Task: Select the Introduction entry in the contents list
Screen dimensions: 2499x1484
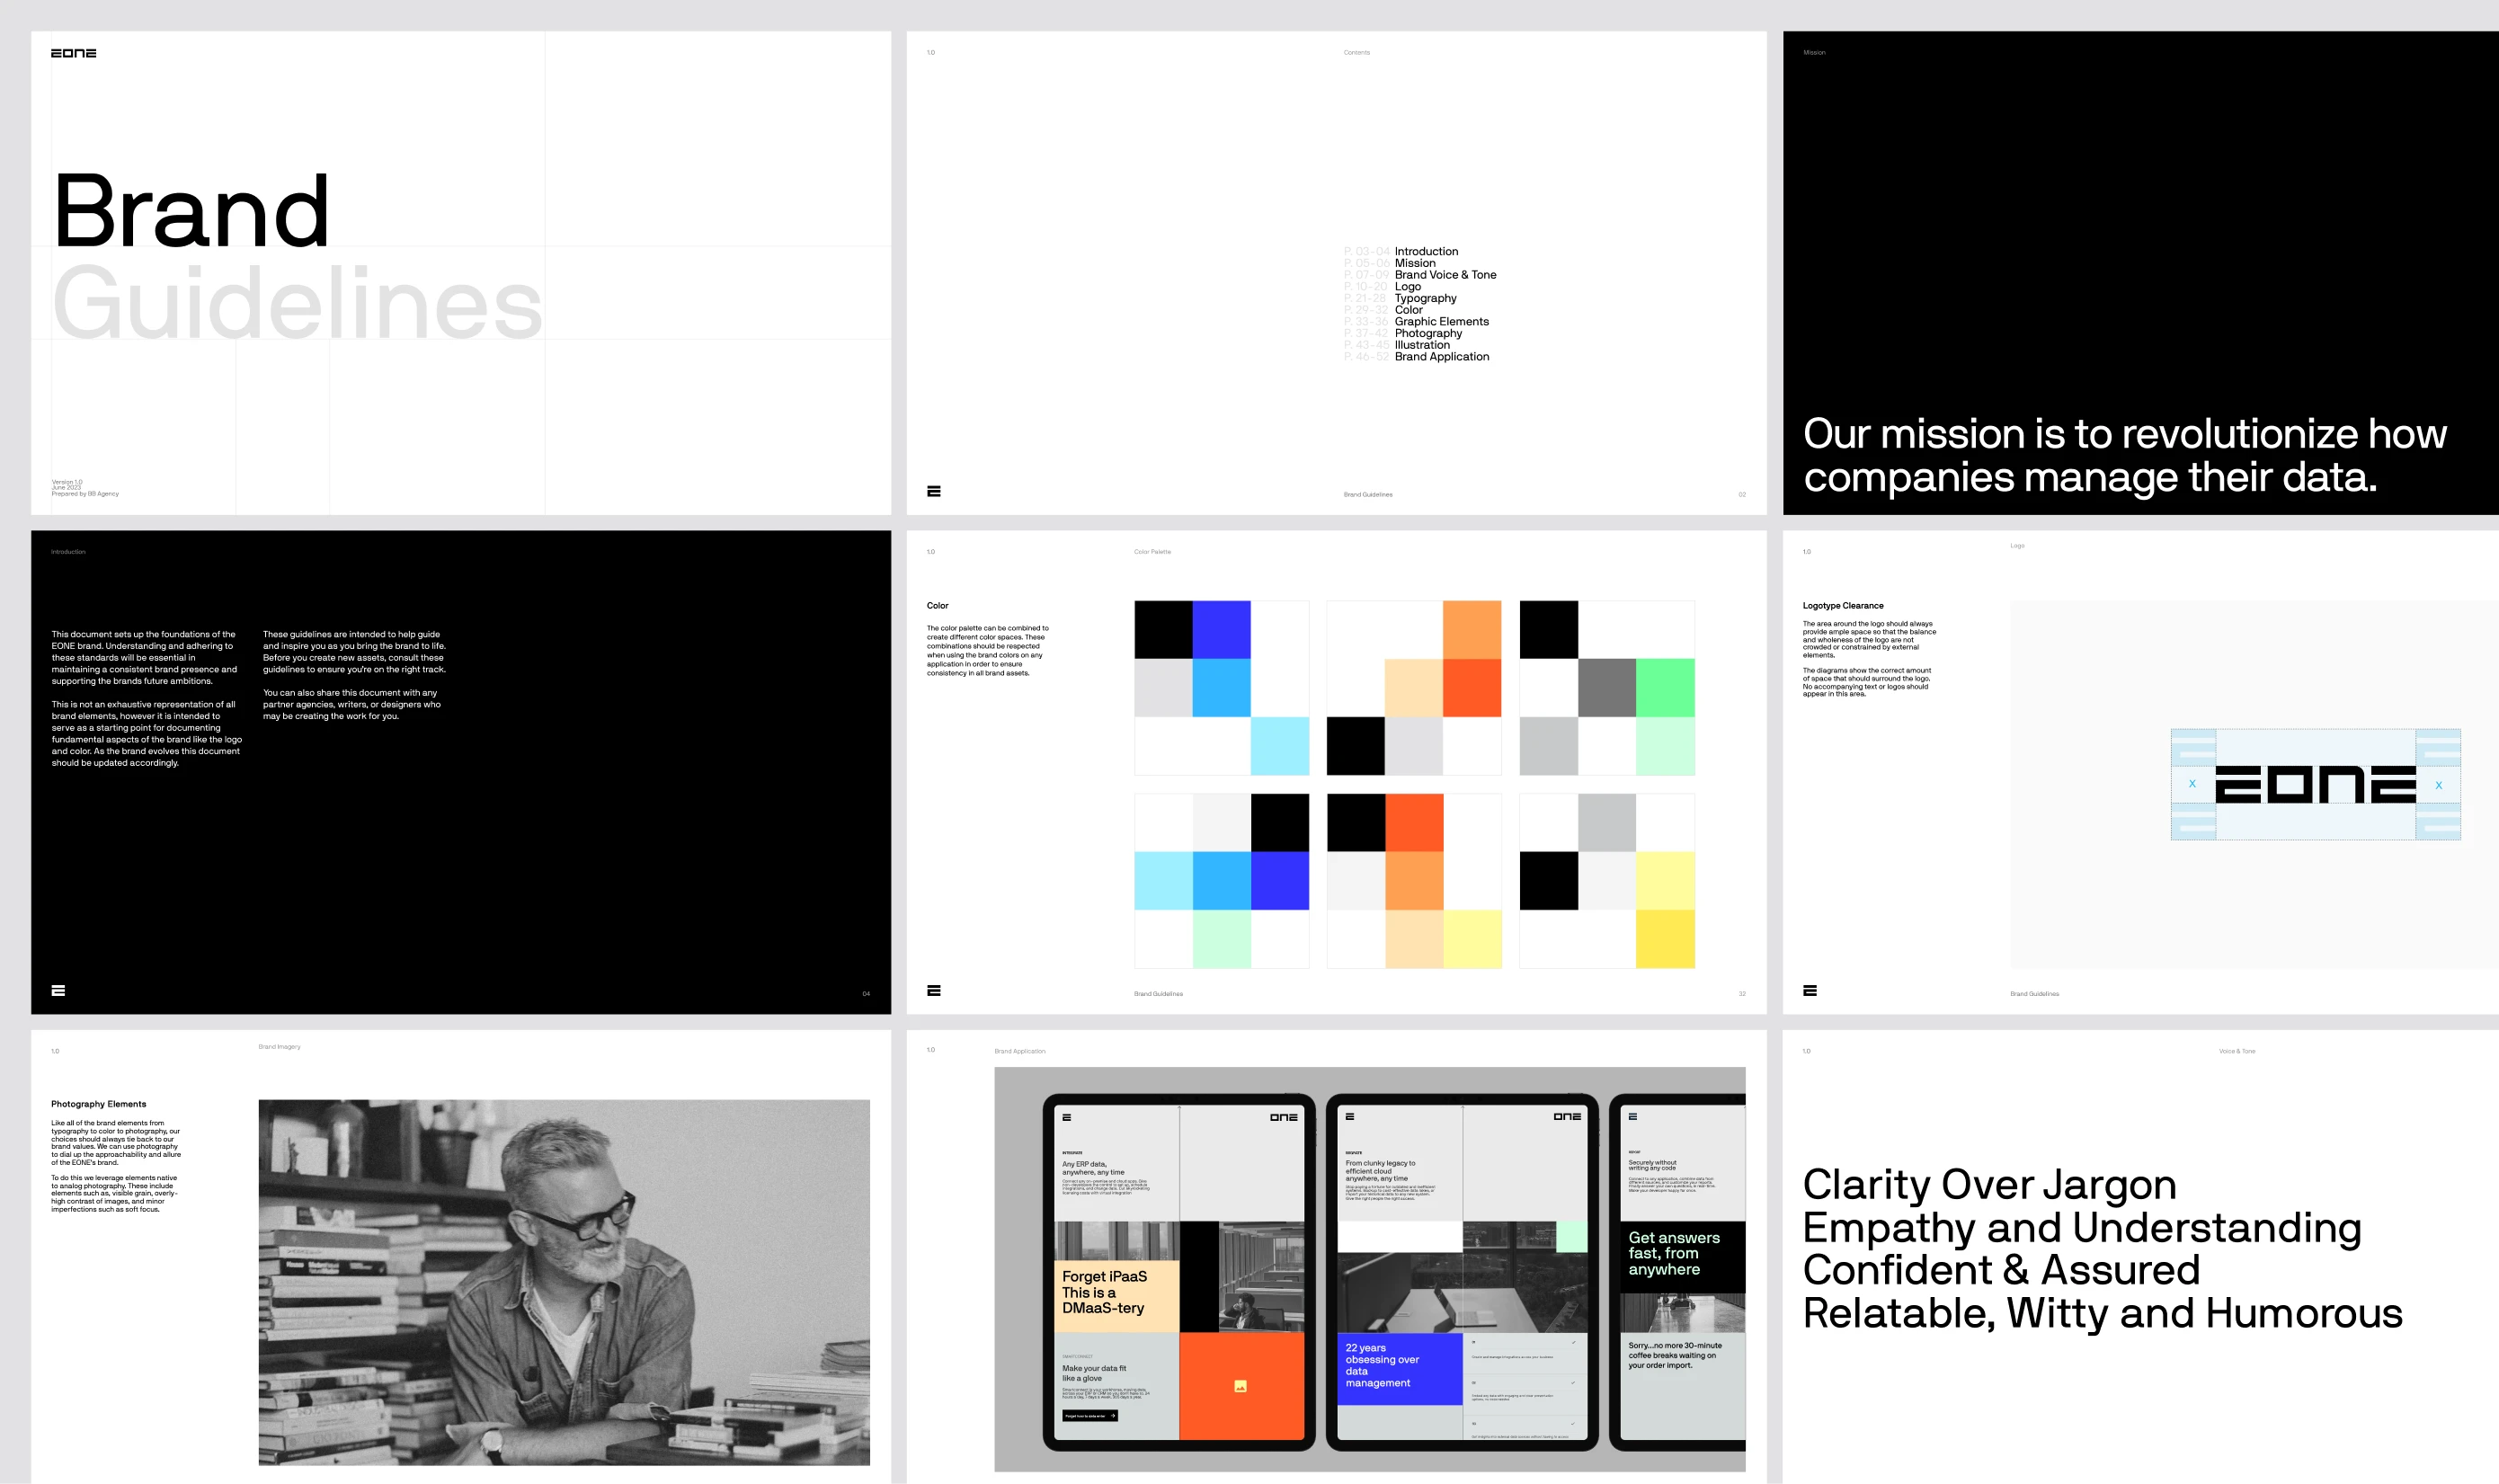Action: (1425, 251)
